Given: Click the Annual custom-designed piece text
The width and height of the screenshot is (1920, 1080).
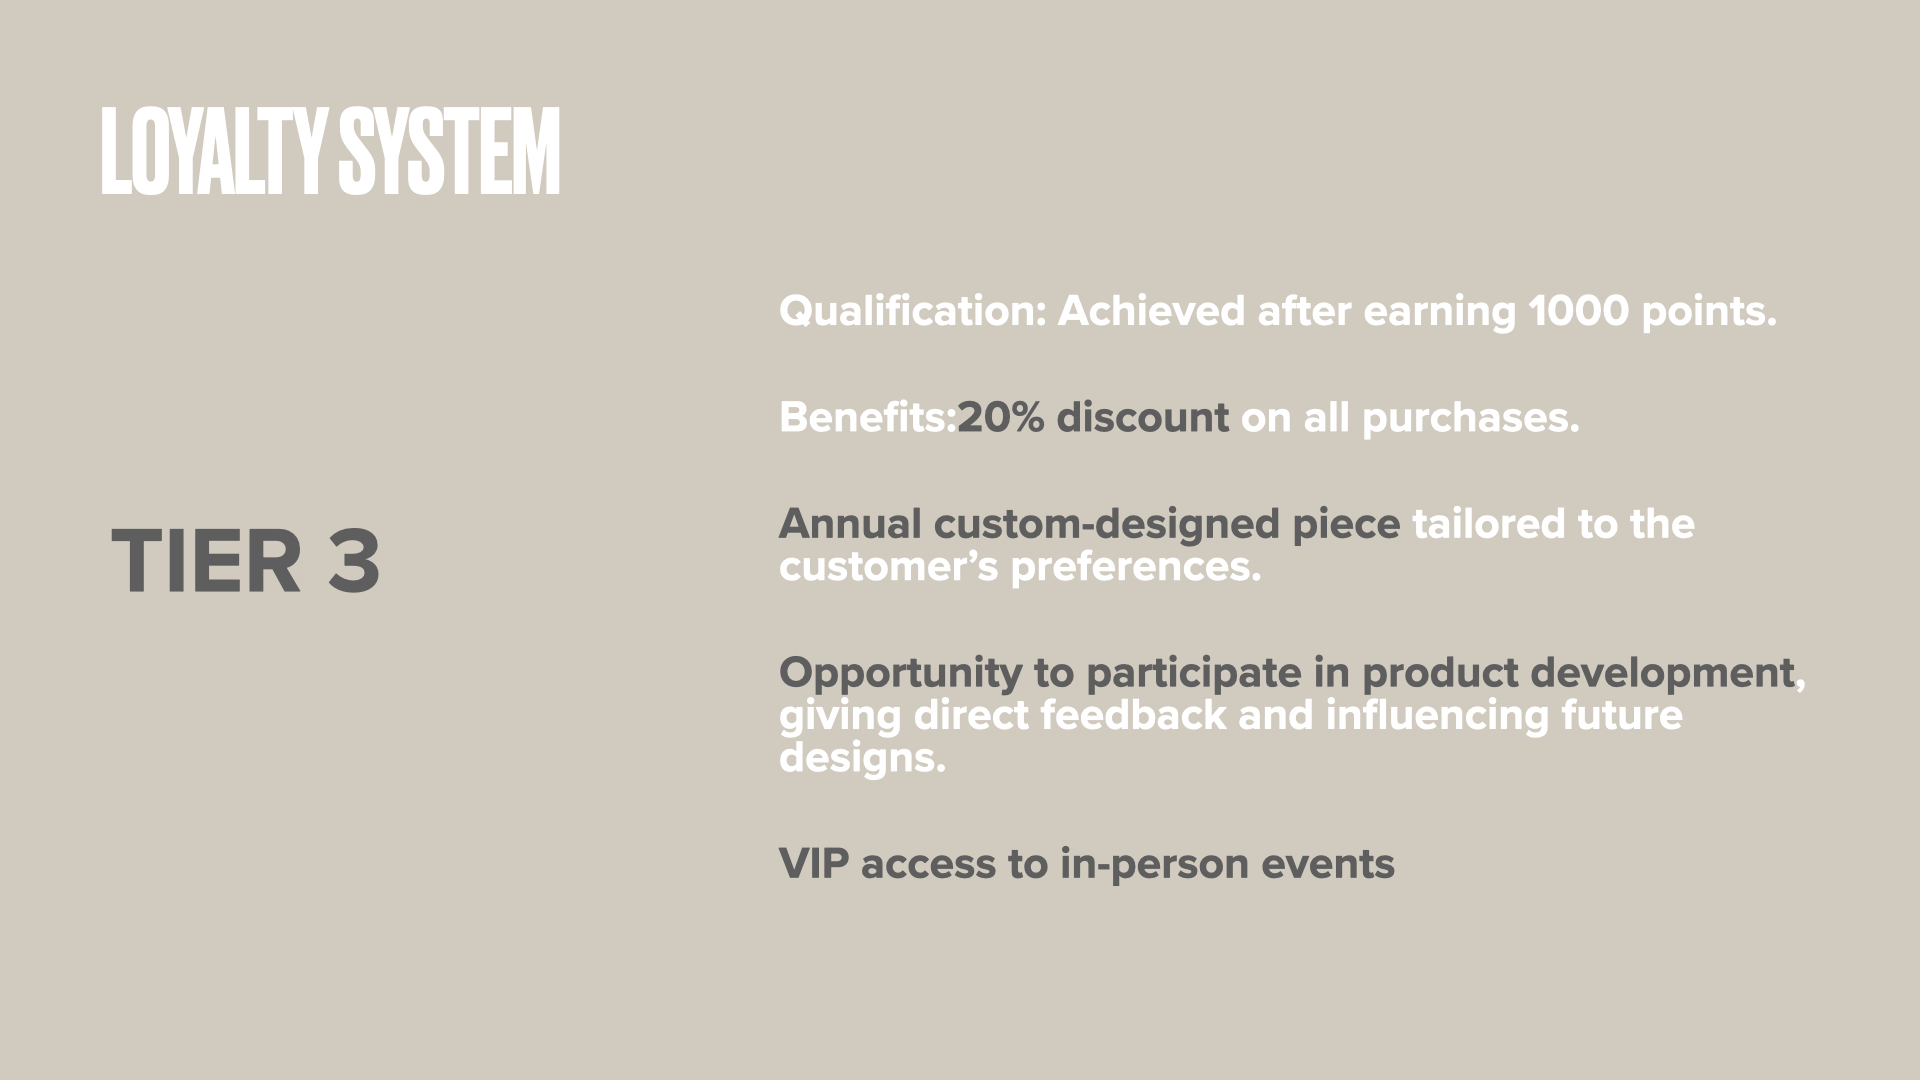Looking at the screenshot, I should coord(1089,524).
